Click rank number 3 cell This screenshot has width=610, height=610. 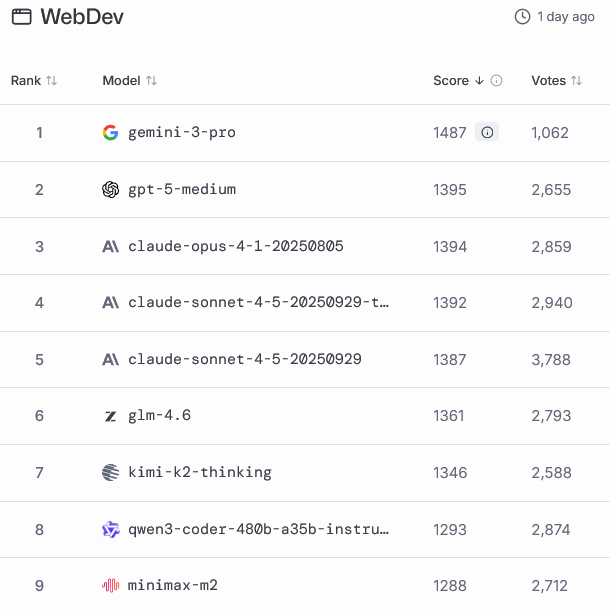click(39, 247)
